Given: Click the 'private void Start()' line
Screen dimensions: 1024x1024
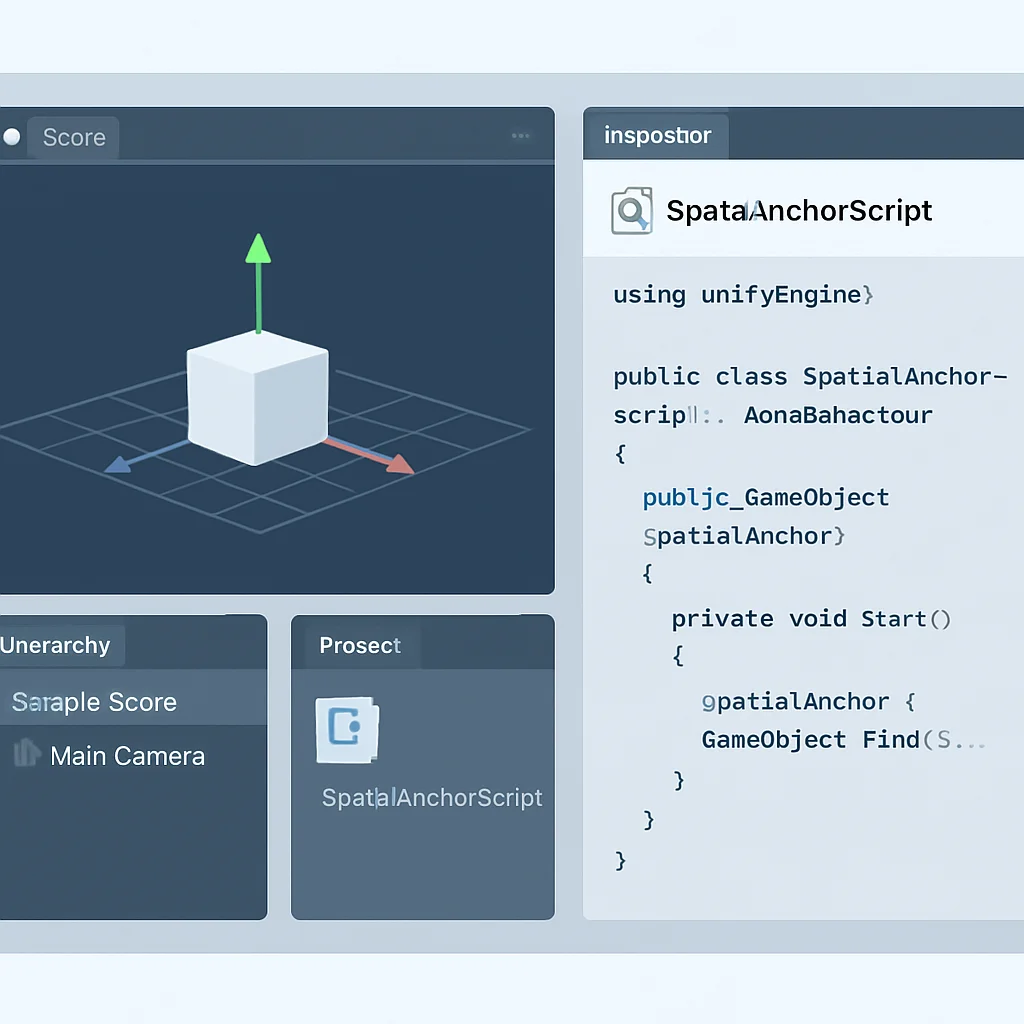Looking at the screenshot, I should click(811, 619).
